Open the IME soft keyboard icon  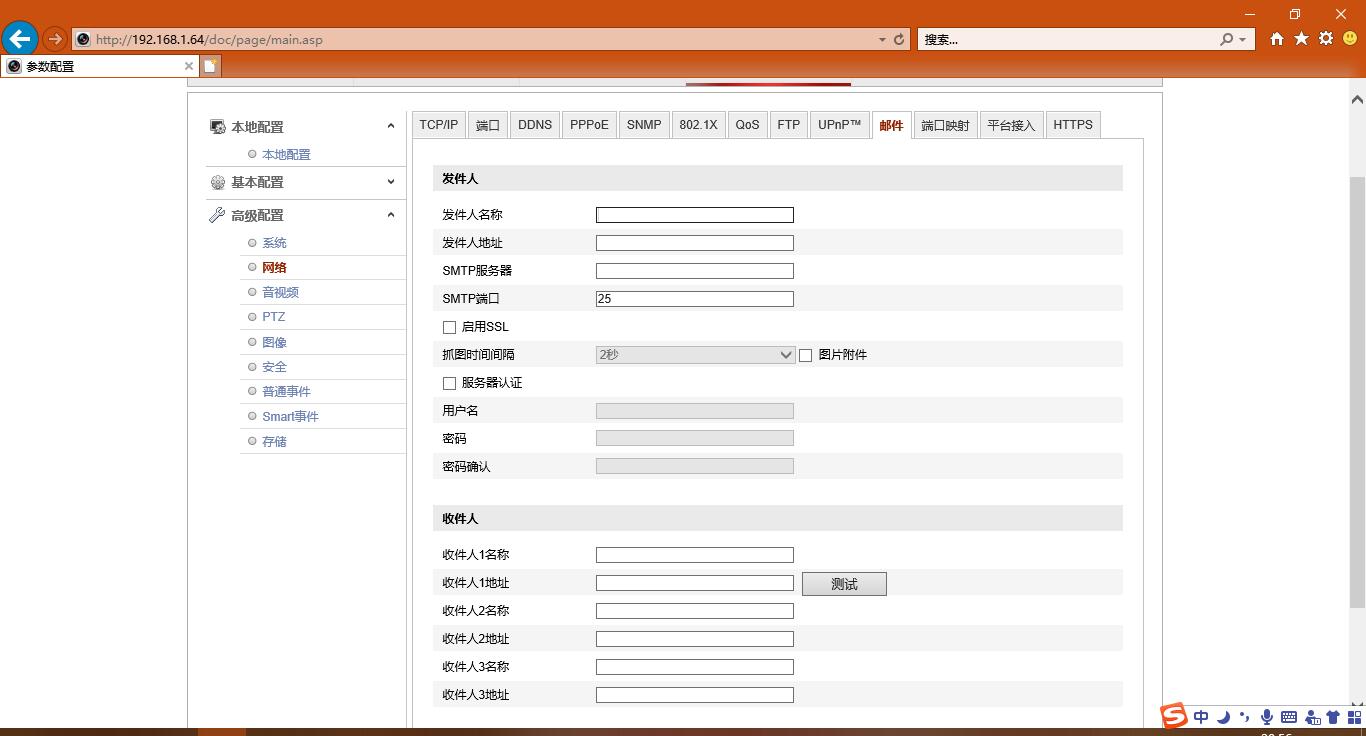[1289, 717]
